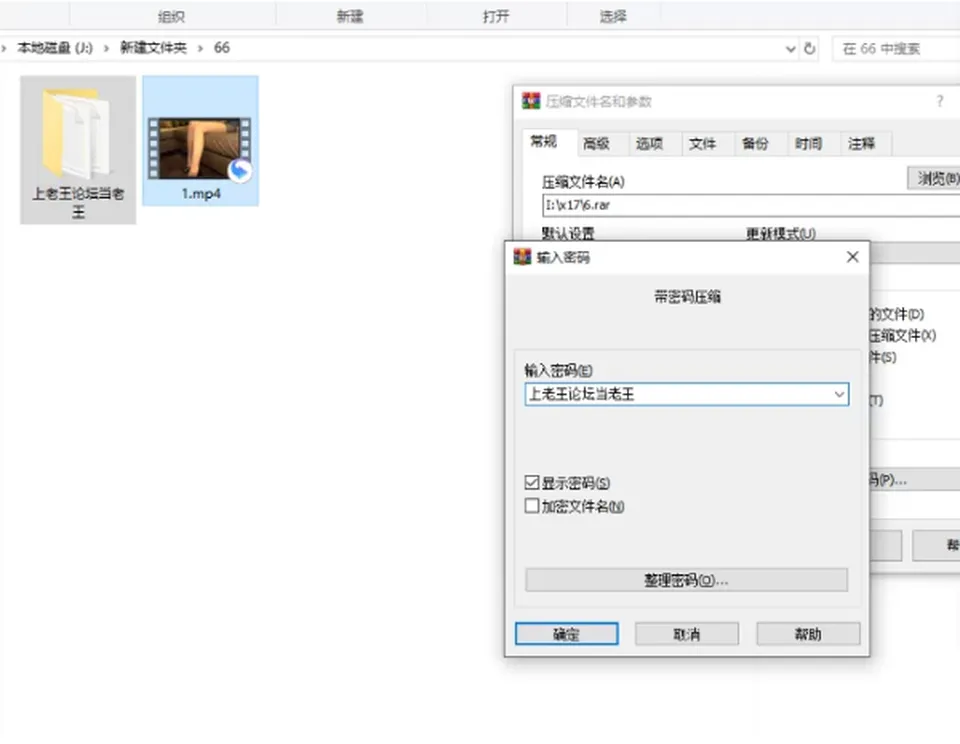The height and width of the screenshot is (744, 960).
Task: Click the 浏览 button for archive name
Action: point(934,178)
